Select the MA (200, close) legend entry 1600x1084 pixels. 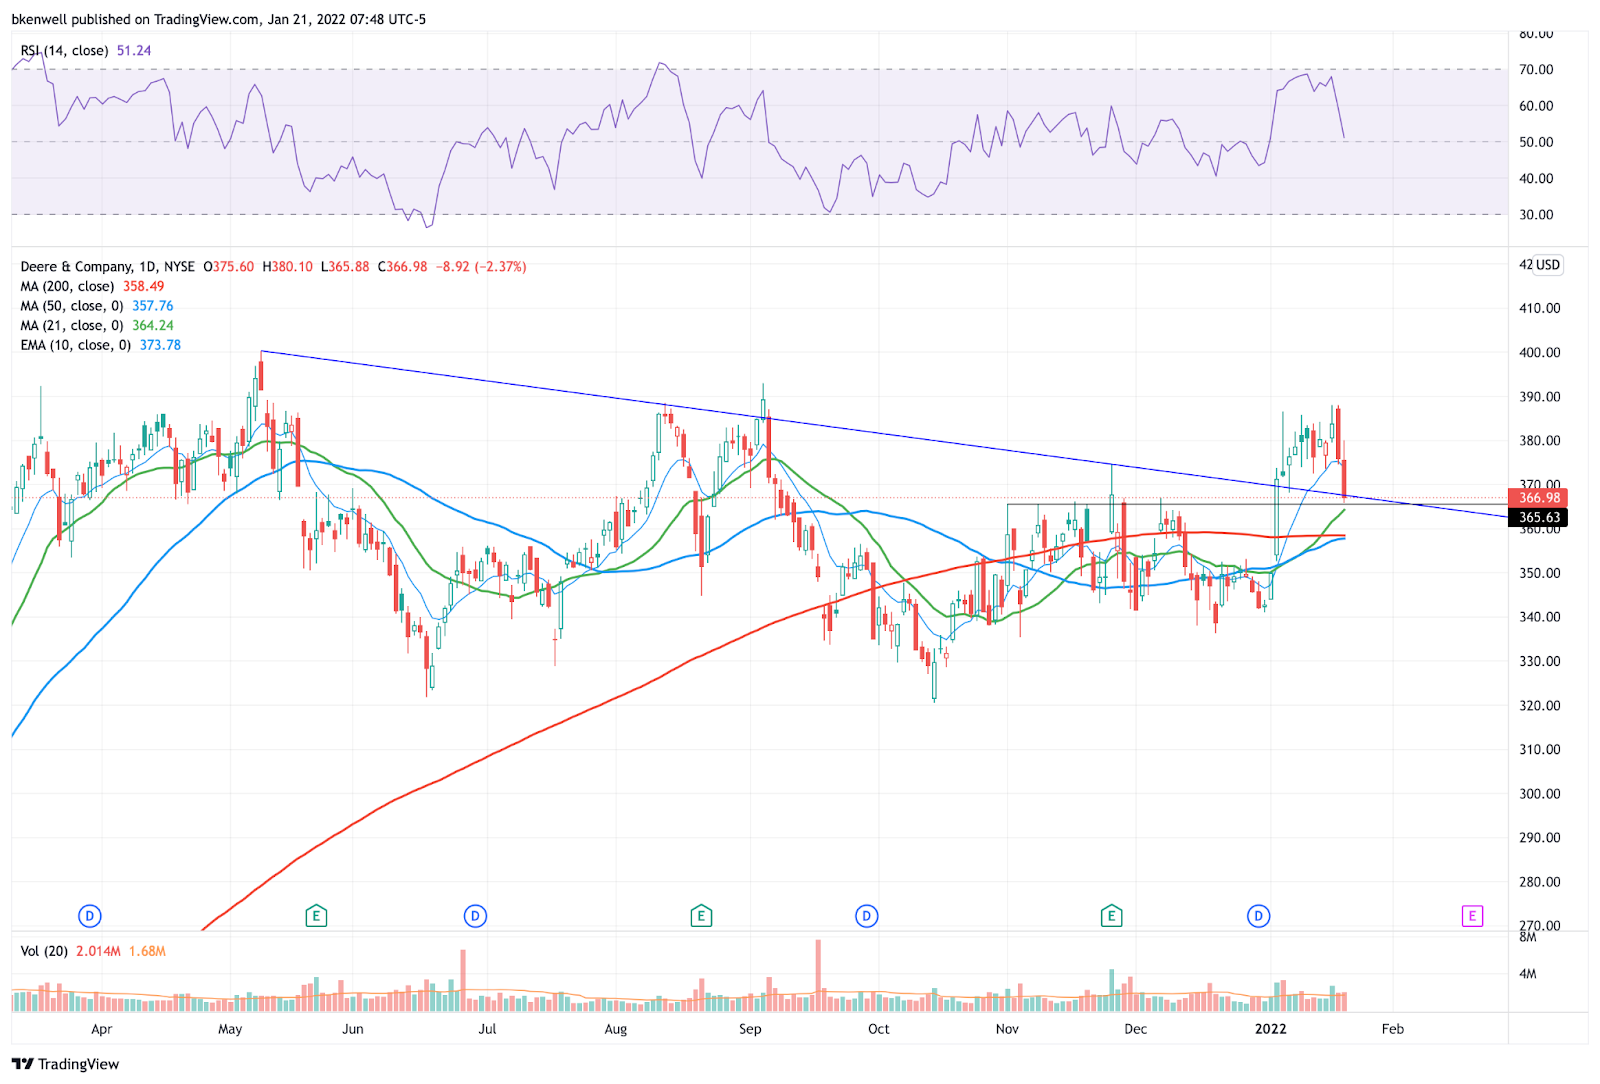point(68,287)
